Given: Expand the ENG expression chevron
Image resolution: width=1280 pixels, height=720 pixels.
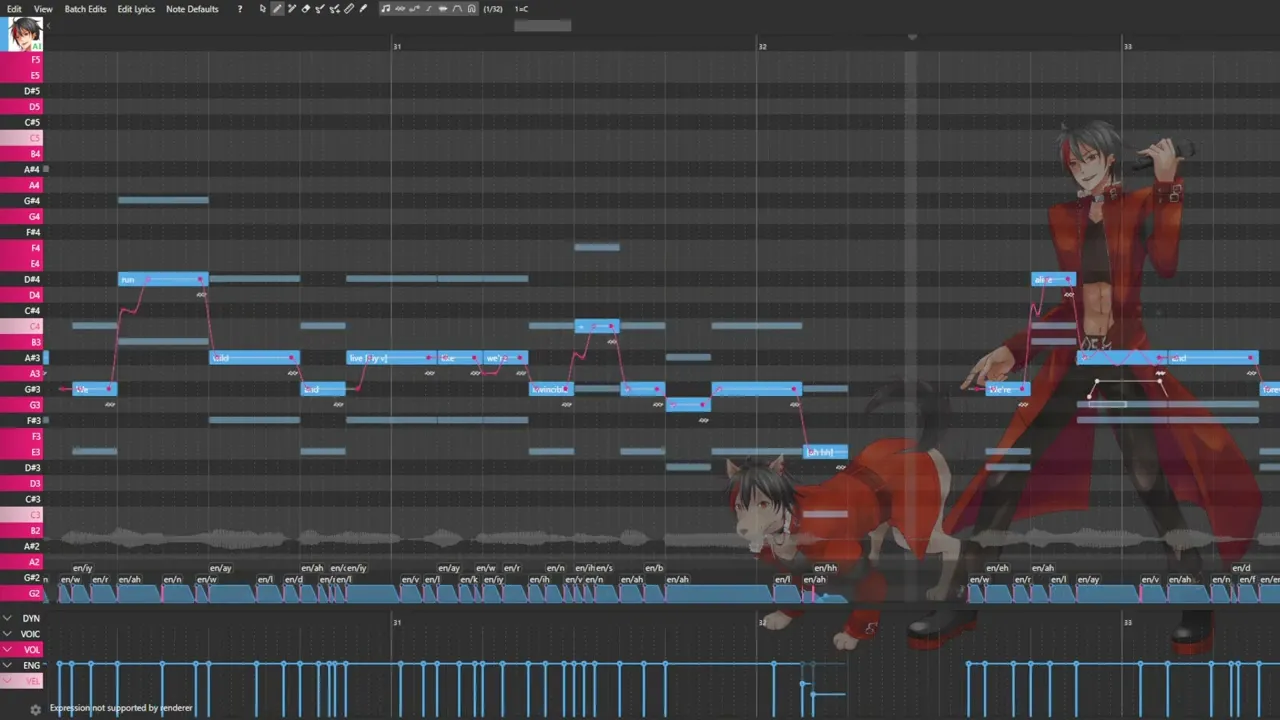Looking at the screenshot, I should [x=7, y=665].
